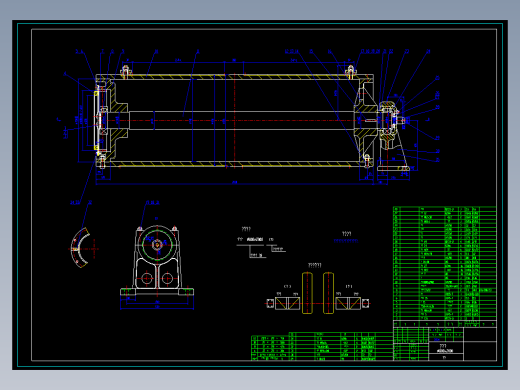Click the red vertical centerline of the drum
The height and width of the screenshot is (390, 520).
(x=235, y=120)
